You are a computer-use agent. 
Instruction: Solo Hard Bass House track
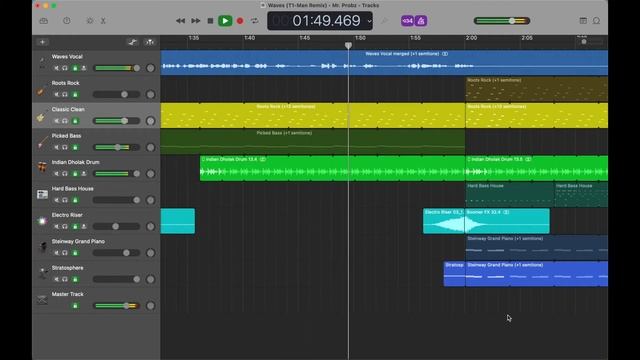pos(65,200)
